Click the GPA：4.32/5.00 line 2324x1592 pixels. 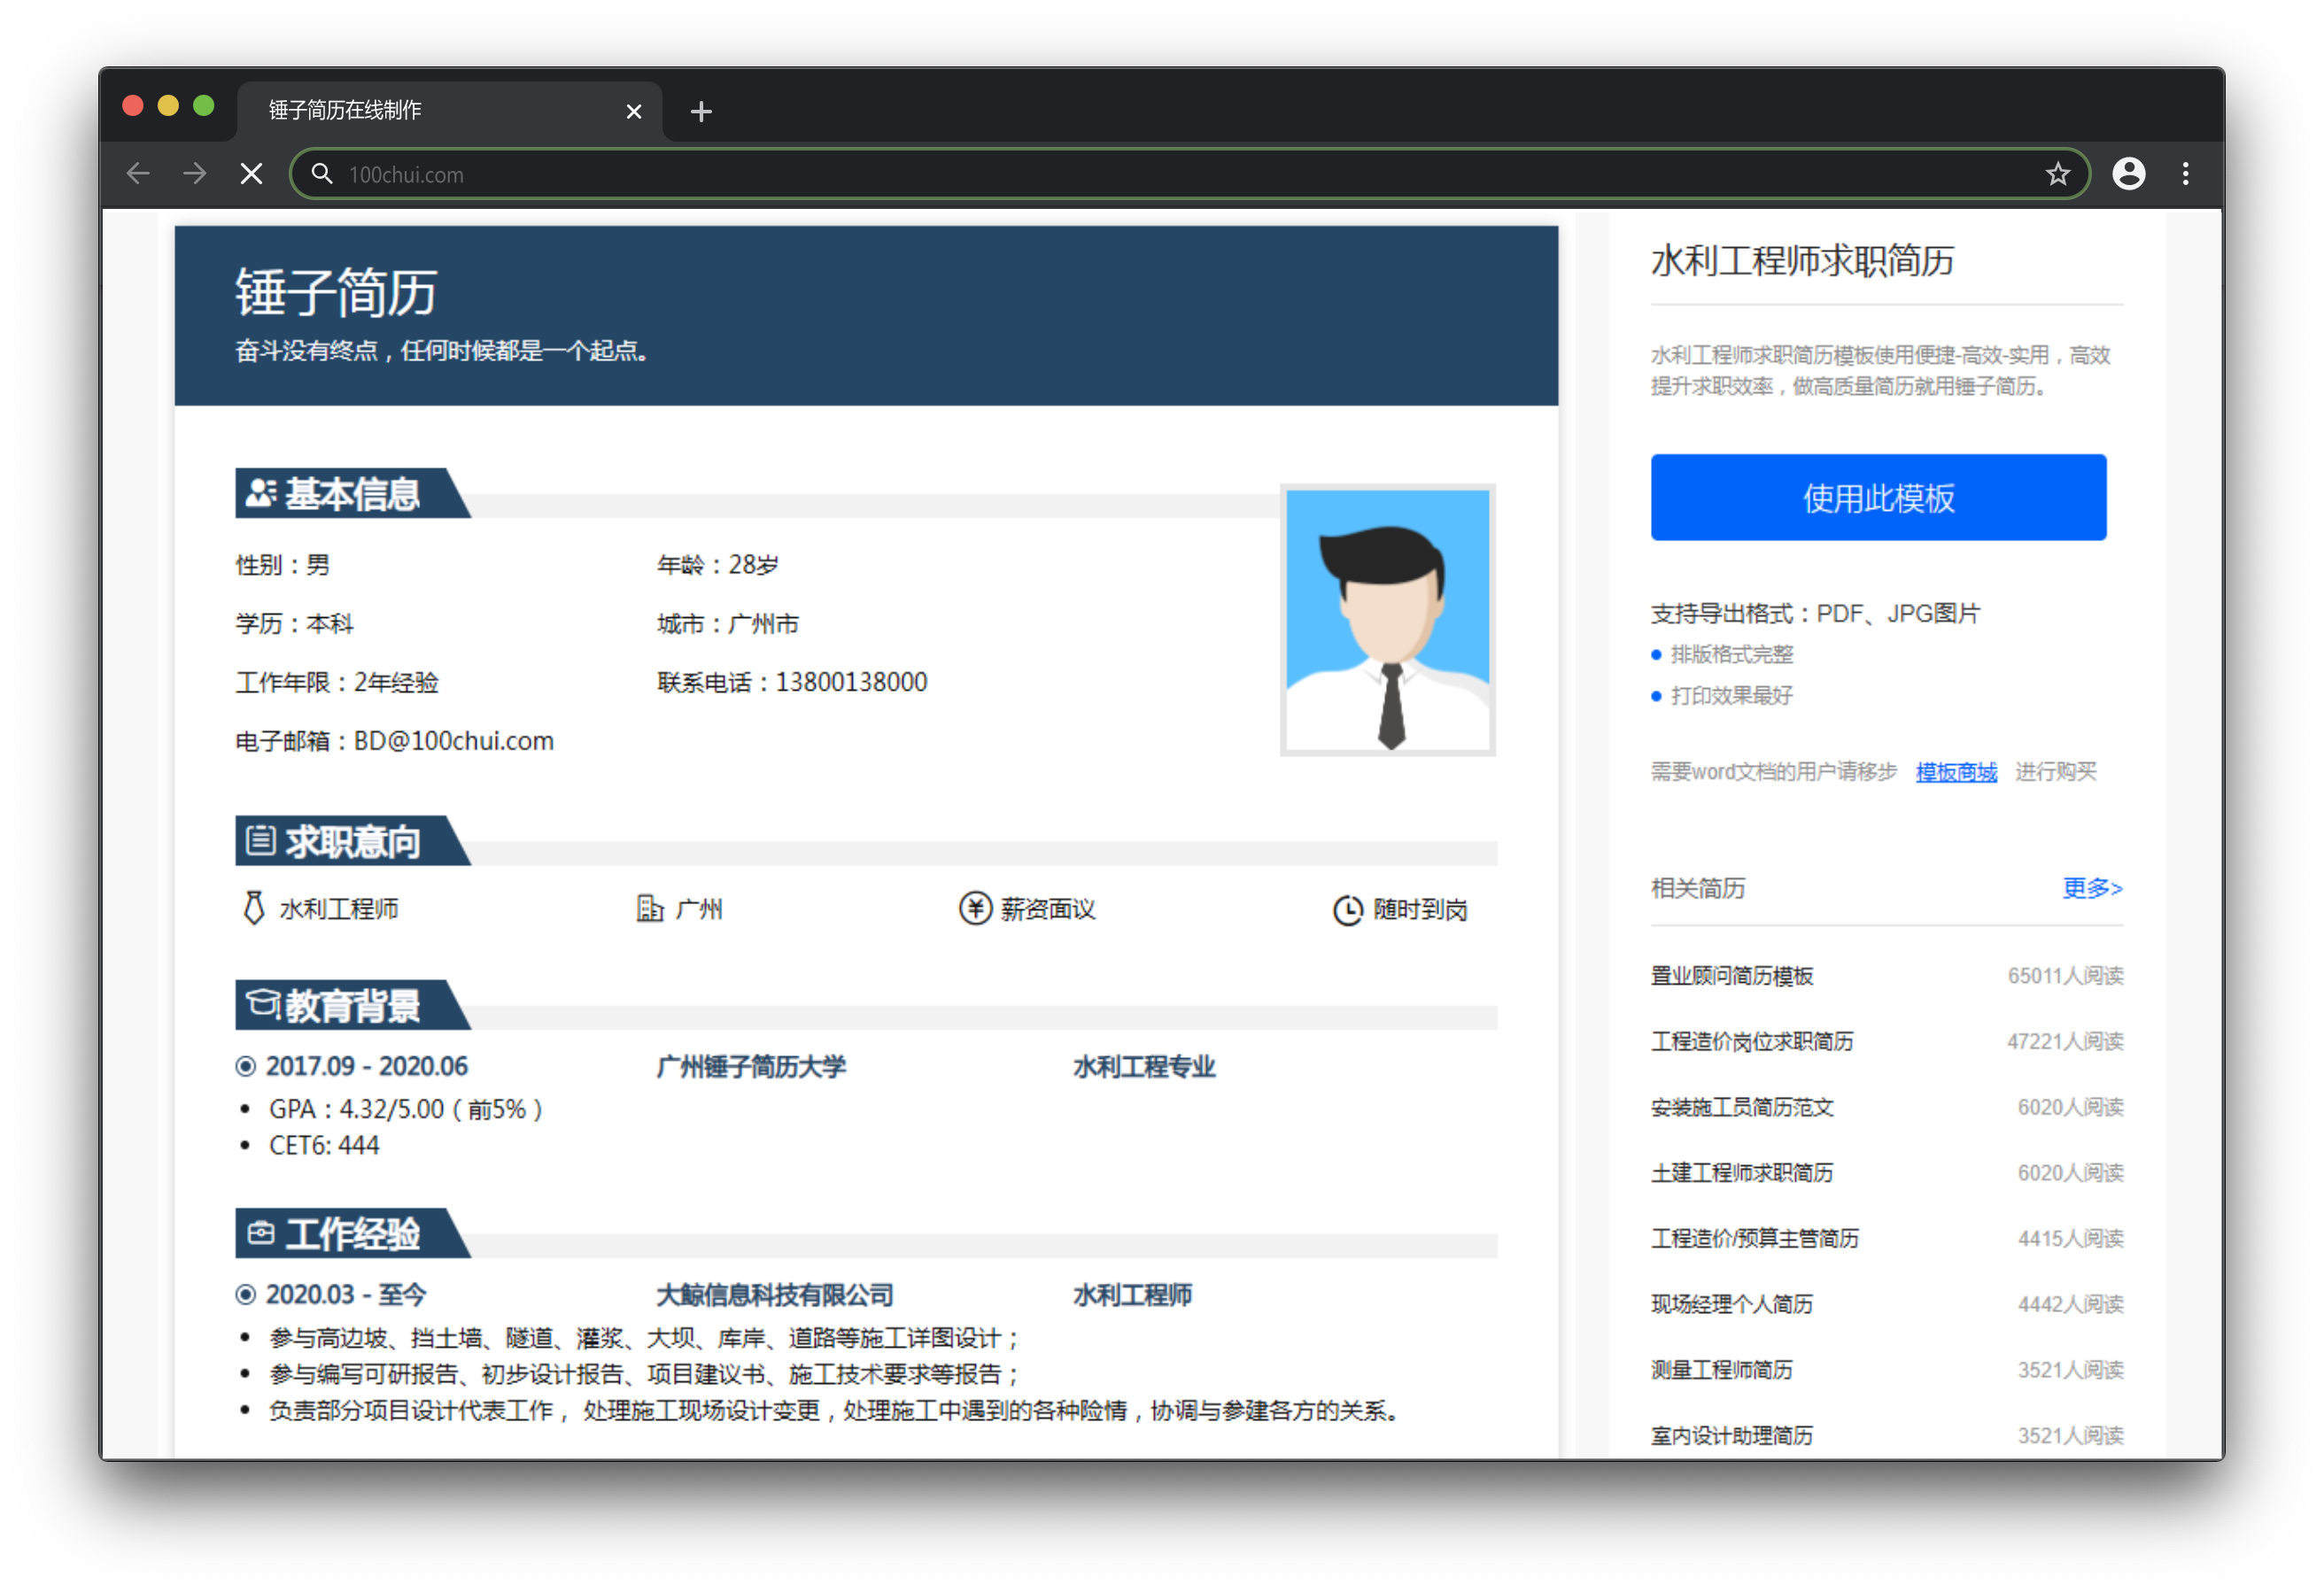[406, 1109]
